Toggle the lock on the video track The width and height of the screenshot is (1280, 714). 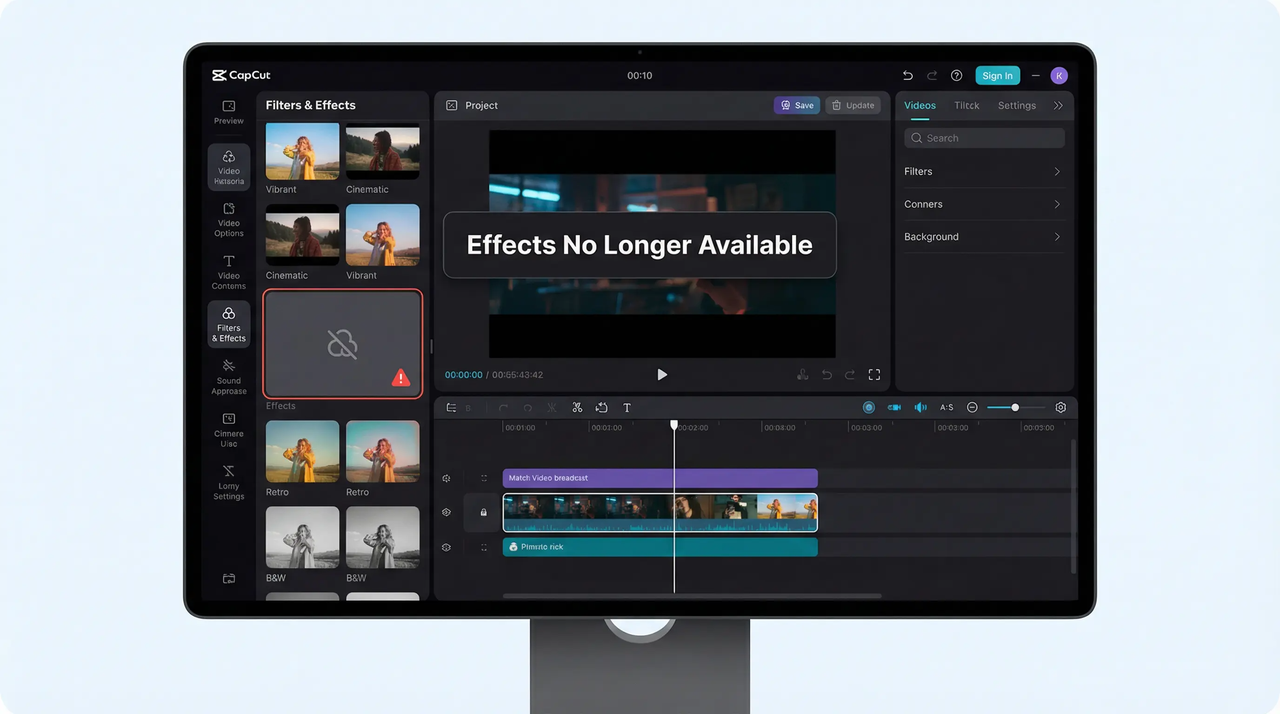pyautogui.click(x=483, y=511)
